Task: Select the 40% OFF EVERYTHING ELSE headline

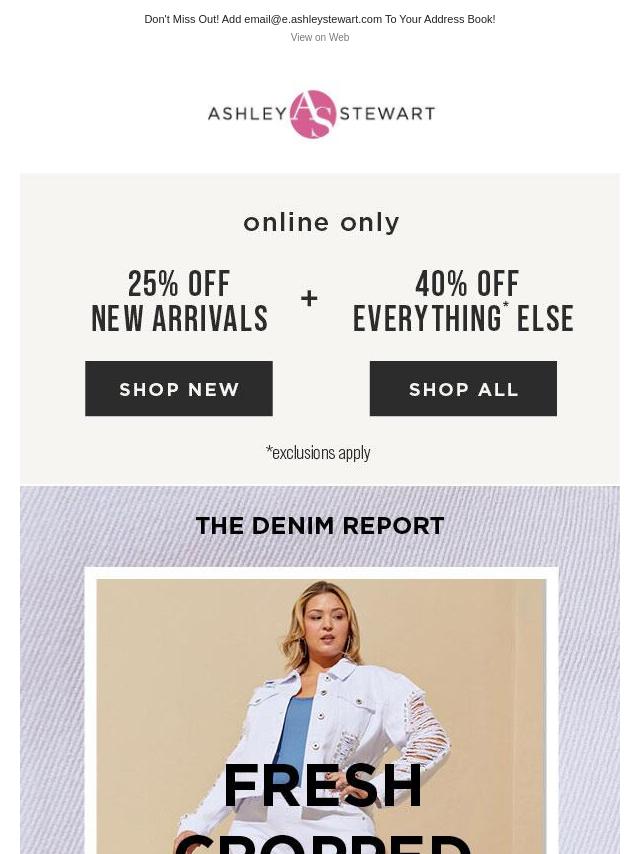Action: point(463,301)
